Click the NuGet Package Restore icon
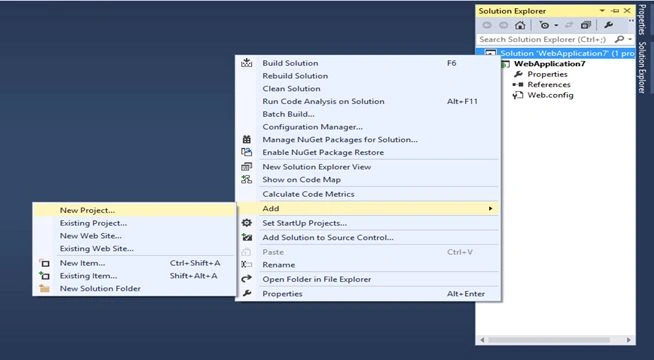 pyautogui.click(x=247, y=152)
